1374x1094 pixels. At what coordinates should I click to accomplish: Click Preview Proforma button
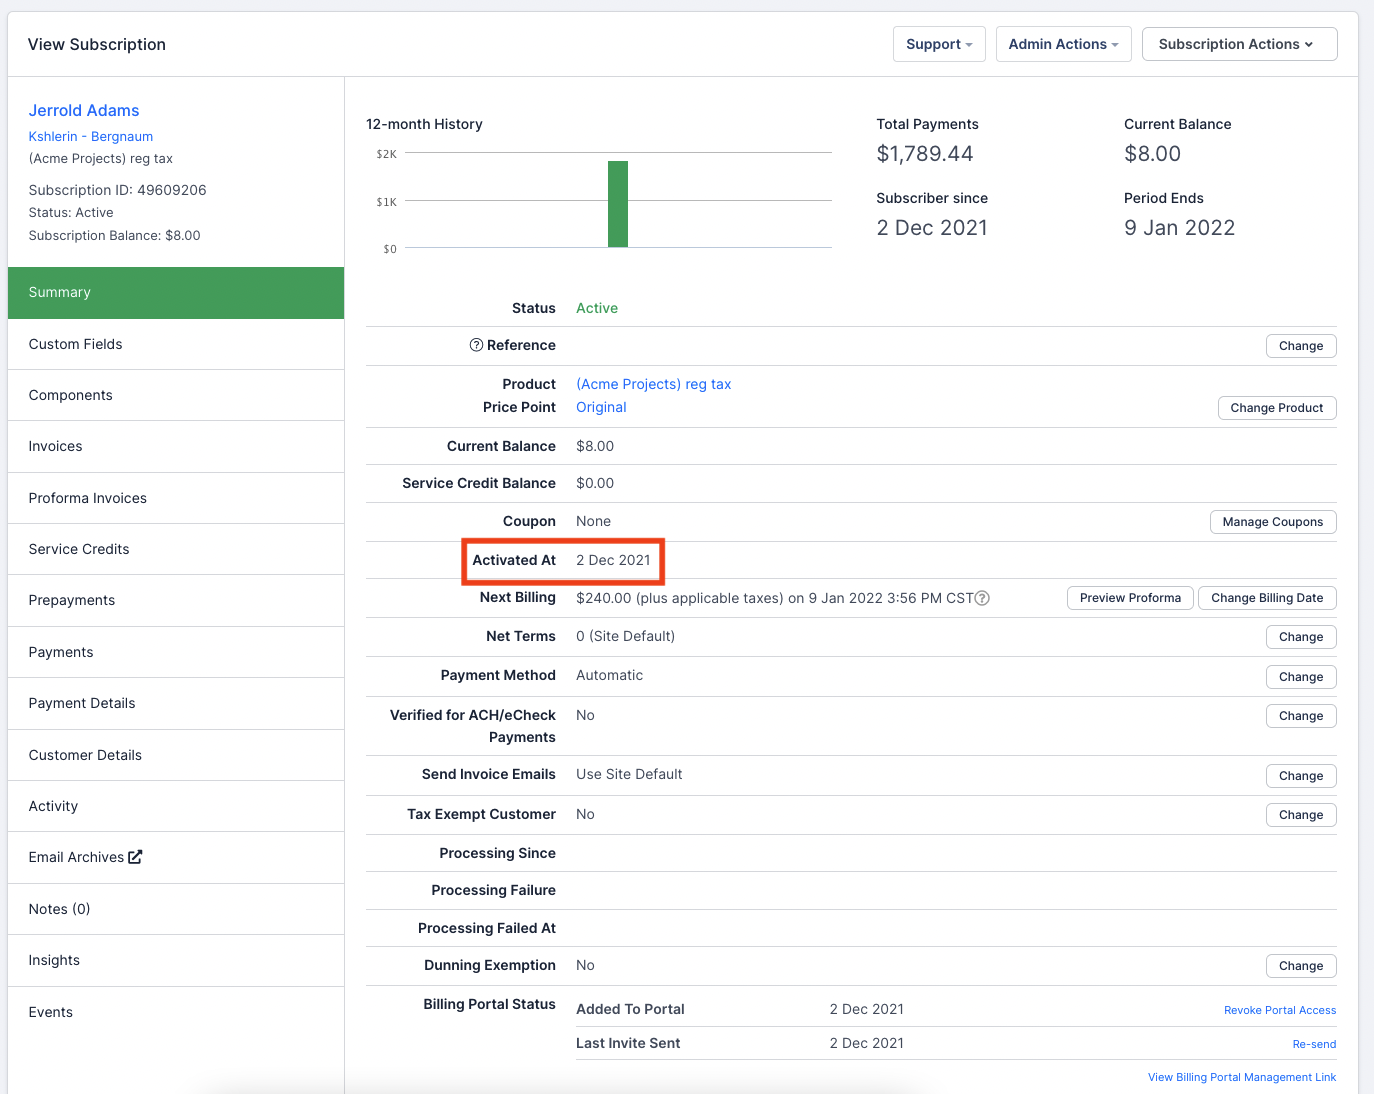point(1130,598)
